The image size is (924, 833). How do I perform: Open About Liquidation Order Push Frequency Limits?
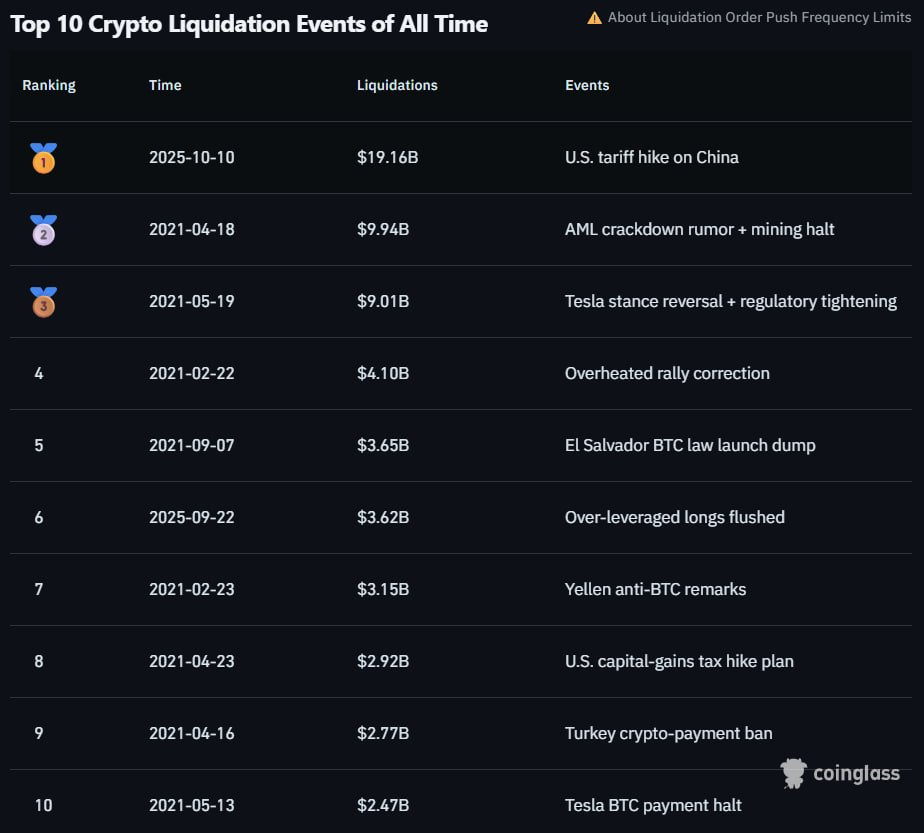759,18
